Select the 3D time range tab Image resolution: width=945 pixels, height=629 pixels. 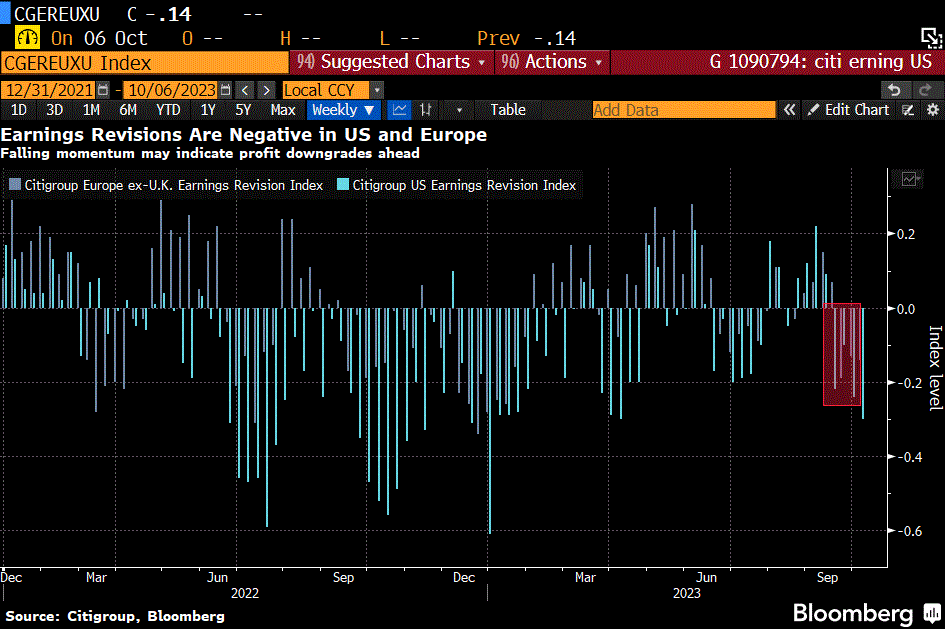tap(54, 110)
